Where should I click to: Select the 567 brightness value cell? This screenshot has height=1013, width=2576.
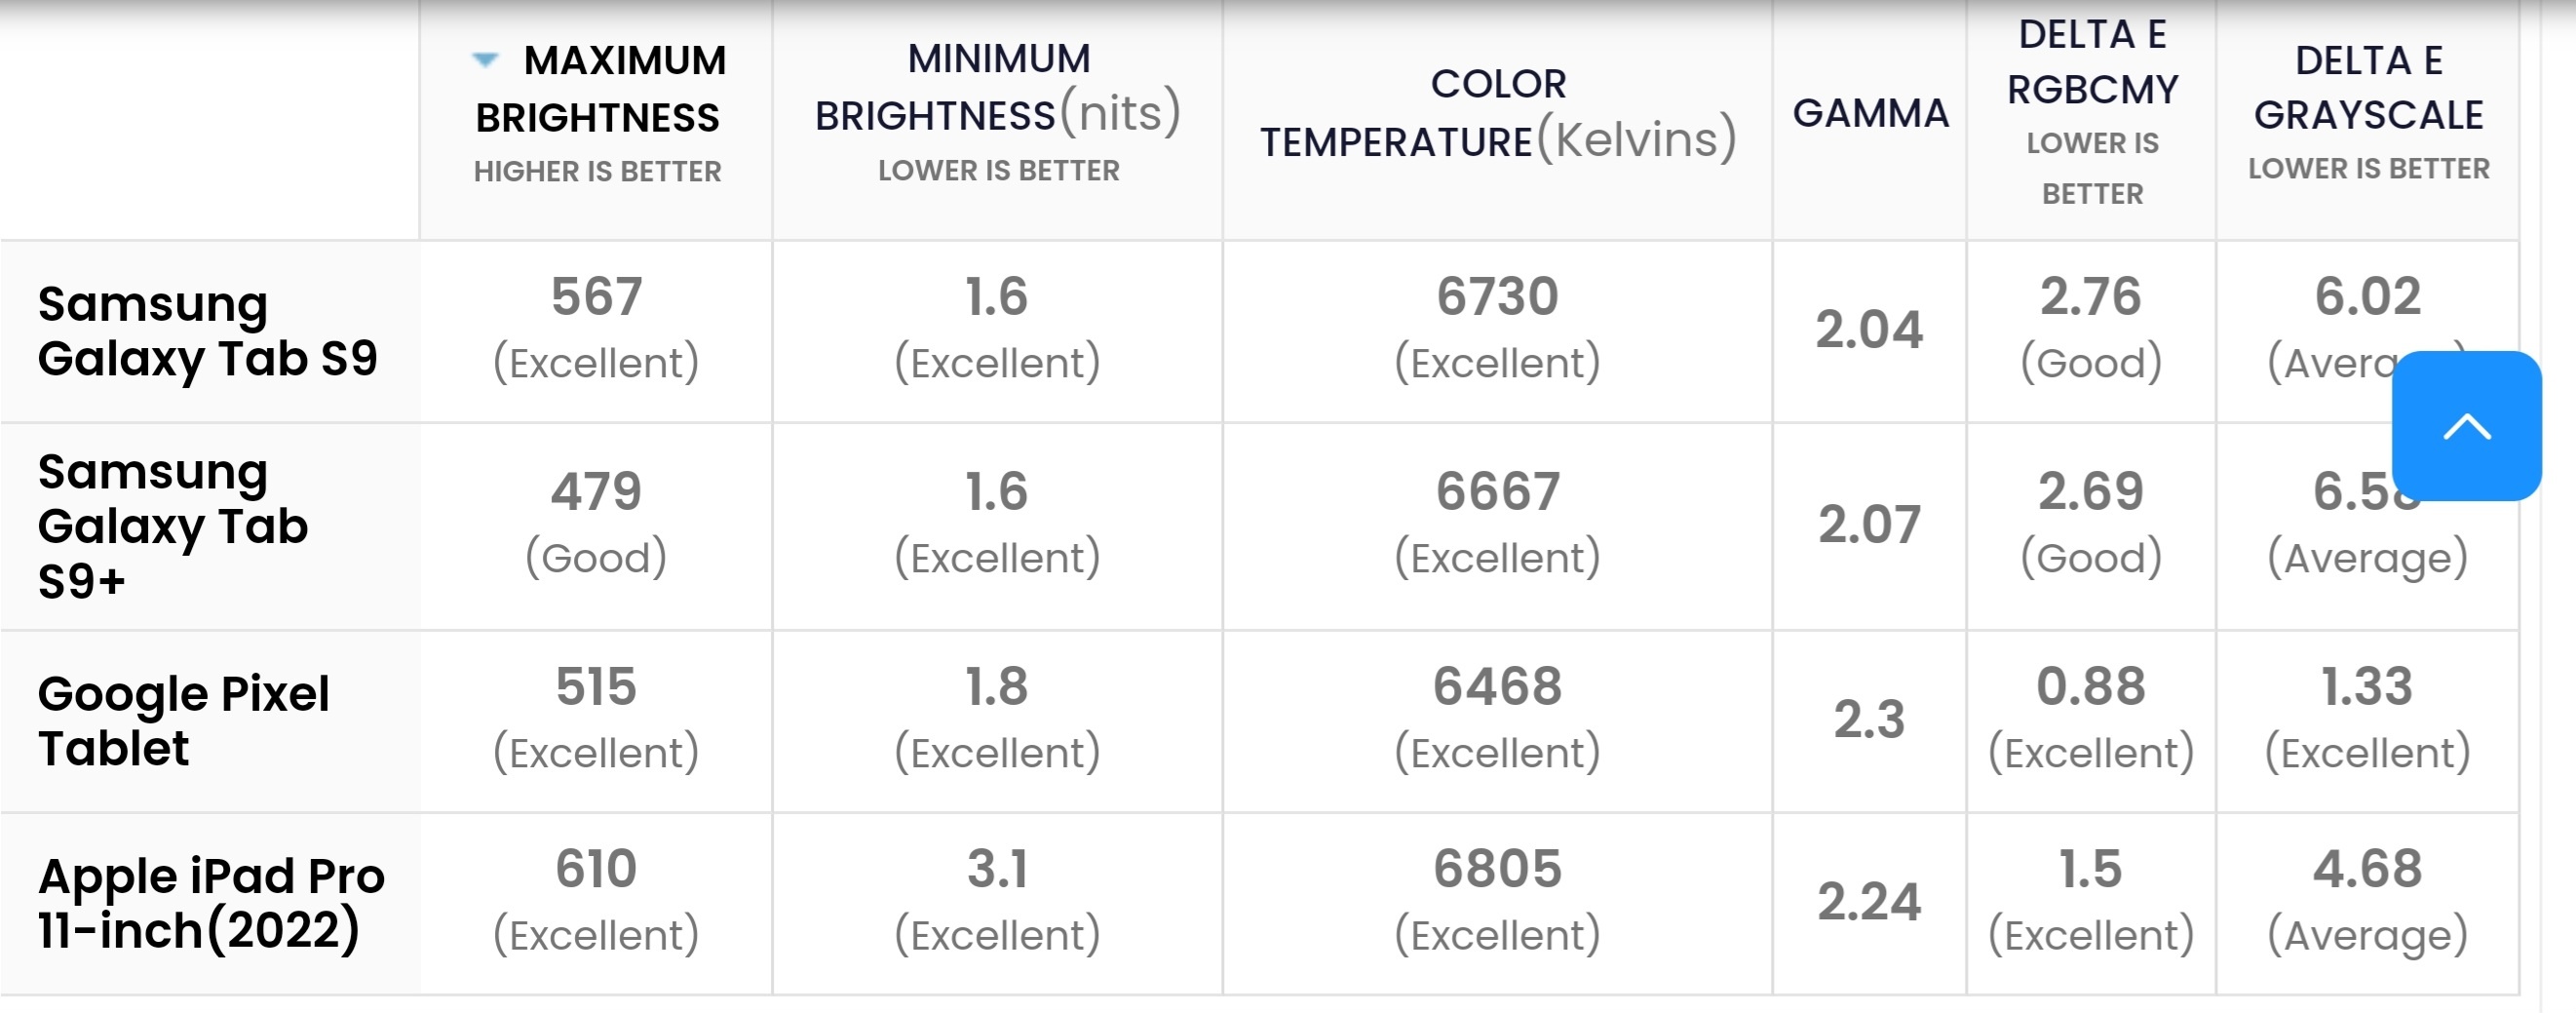(x=596, y=331)
